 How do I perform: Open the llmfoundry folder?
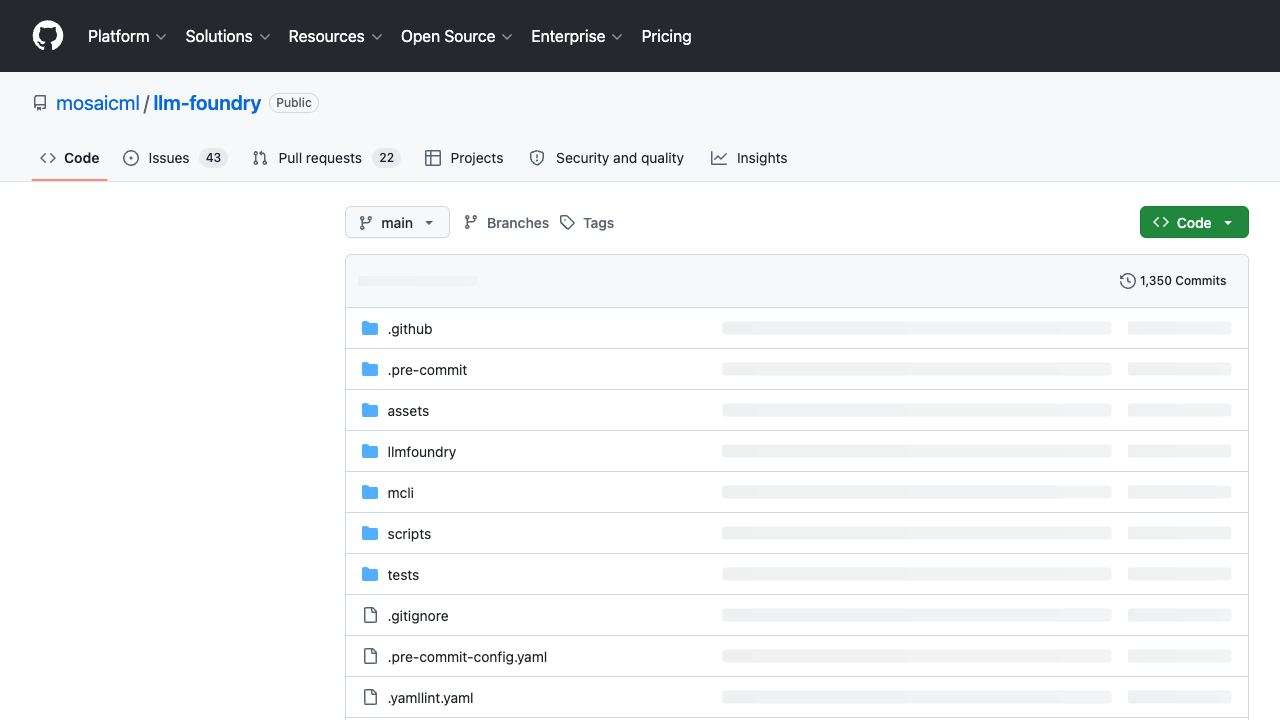point(422,452)
